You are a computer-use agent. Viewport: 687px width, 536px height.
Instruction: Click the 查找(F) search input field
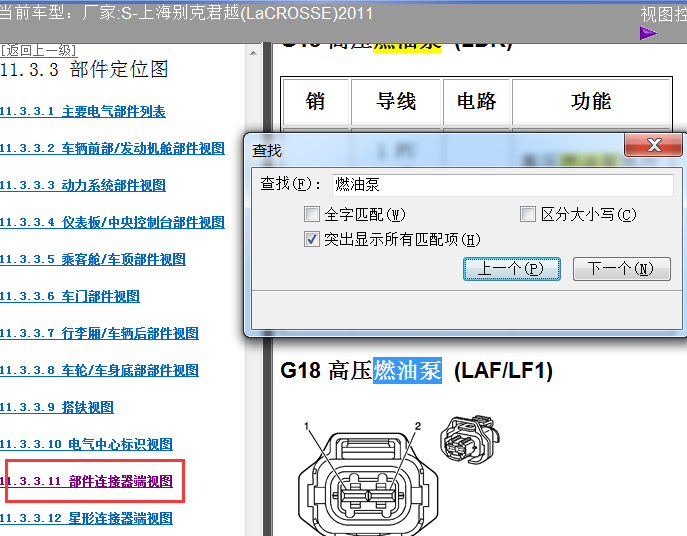pos(503,185)
